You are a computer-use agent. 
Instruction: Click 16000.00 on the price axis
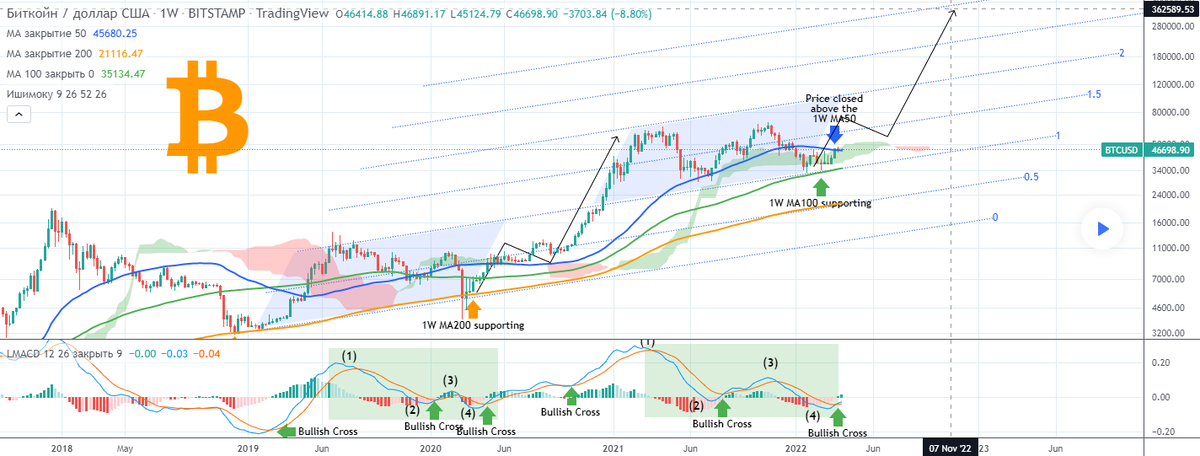(x=1170, y=223)
